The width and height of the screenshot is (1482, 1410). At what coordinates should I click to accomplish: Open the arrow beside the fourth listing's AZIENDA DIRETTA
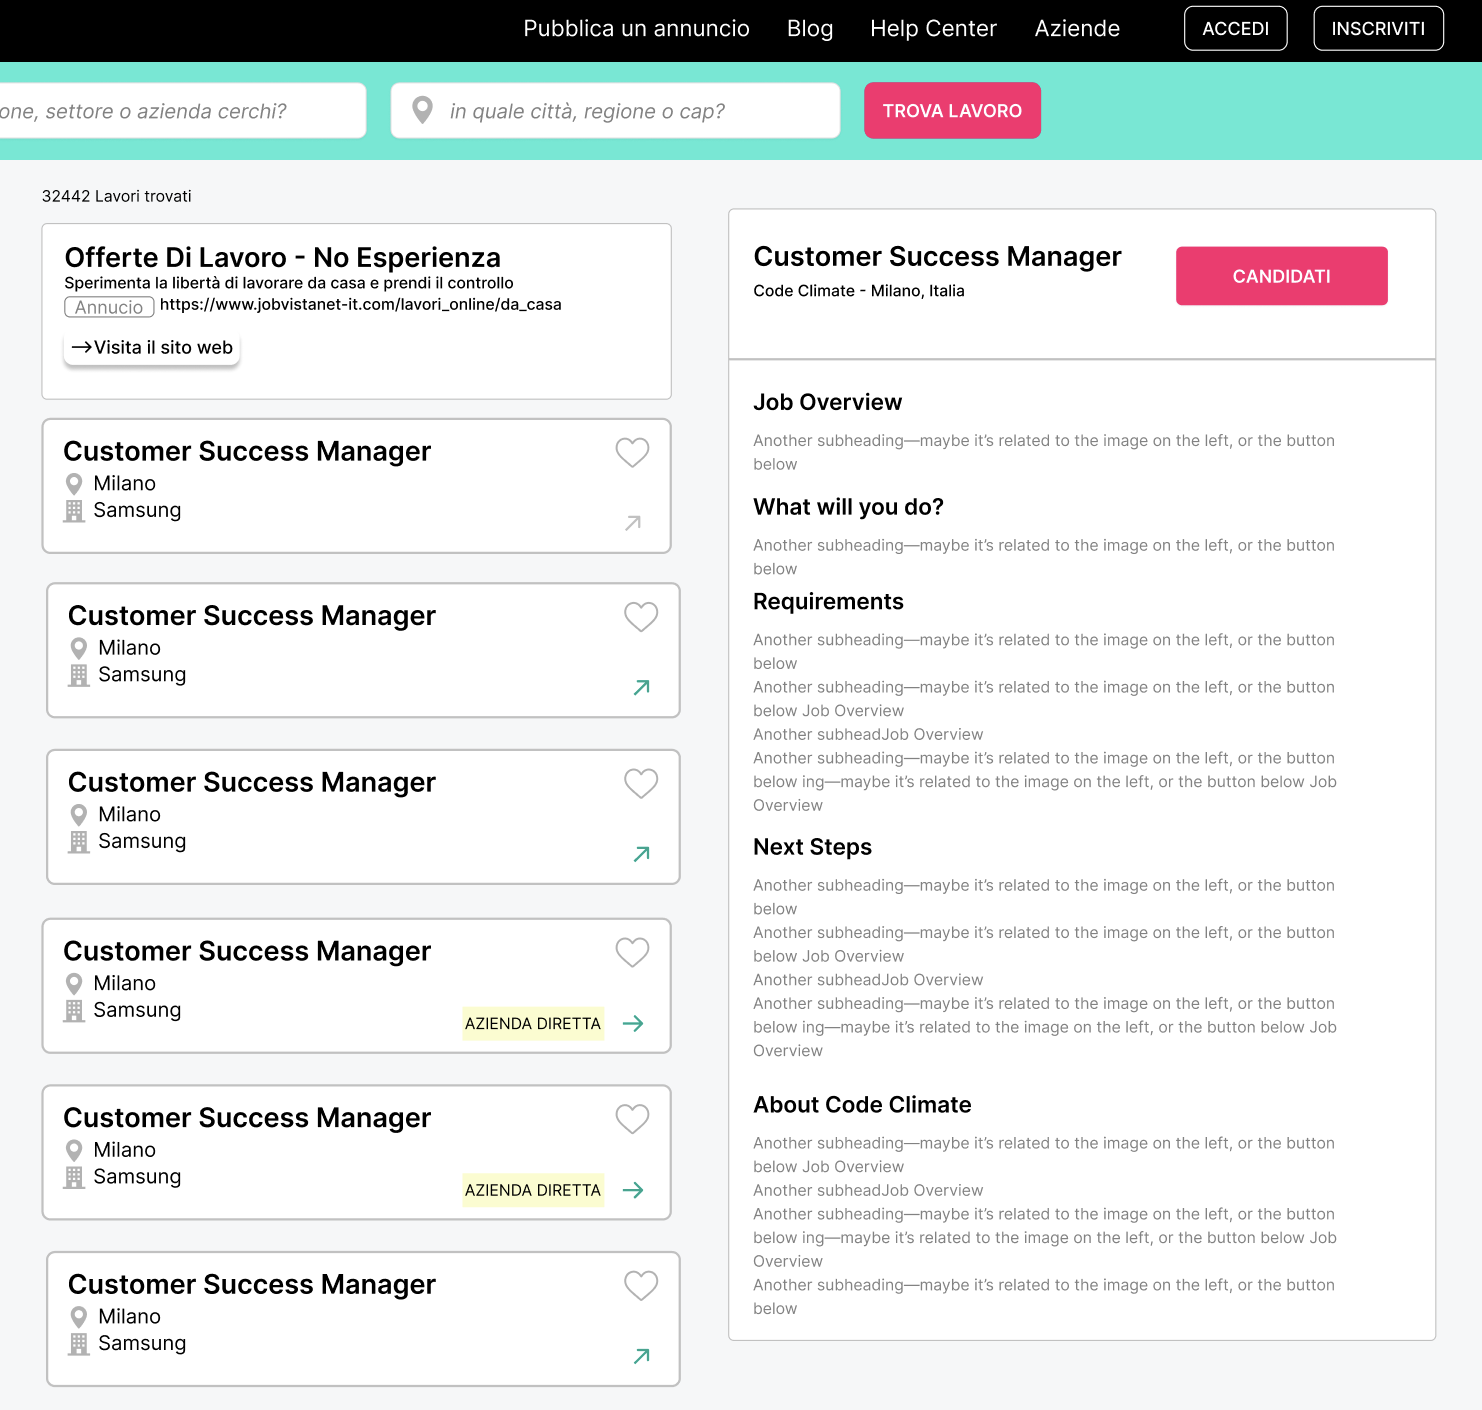point(633,1023)
